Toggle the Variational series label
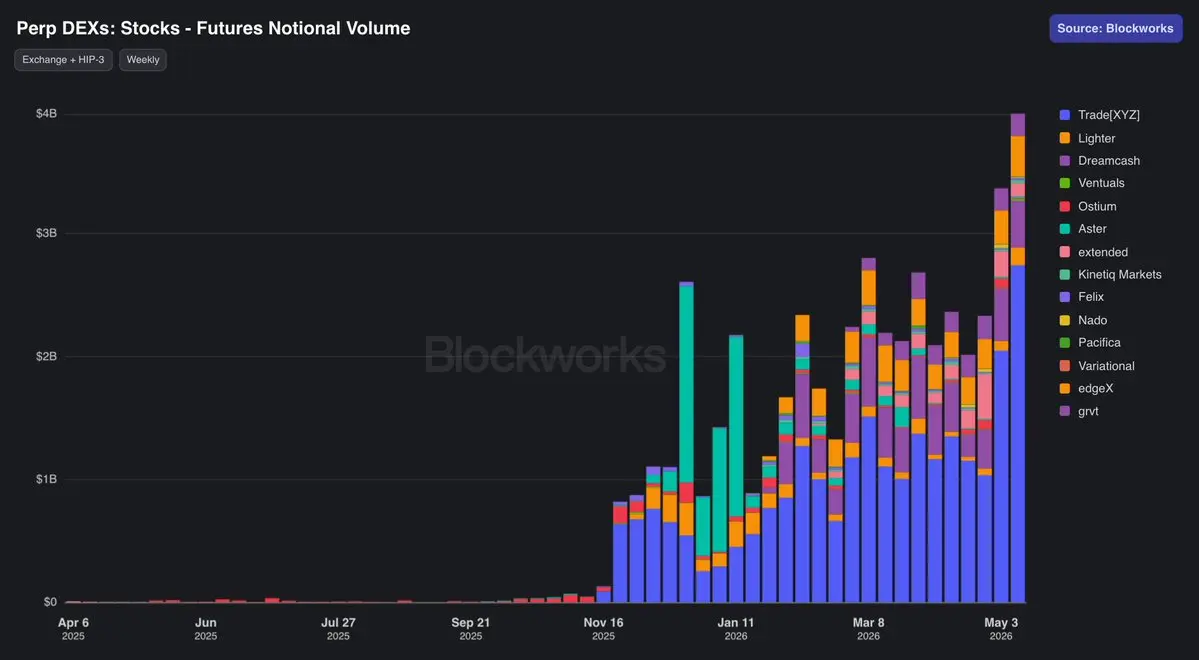The height and width of the screenshot is (660, 1199). point(1106,366)
